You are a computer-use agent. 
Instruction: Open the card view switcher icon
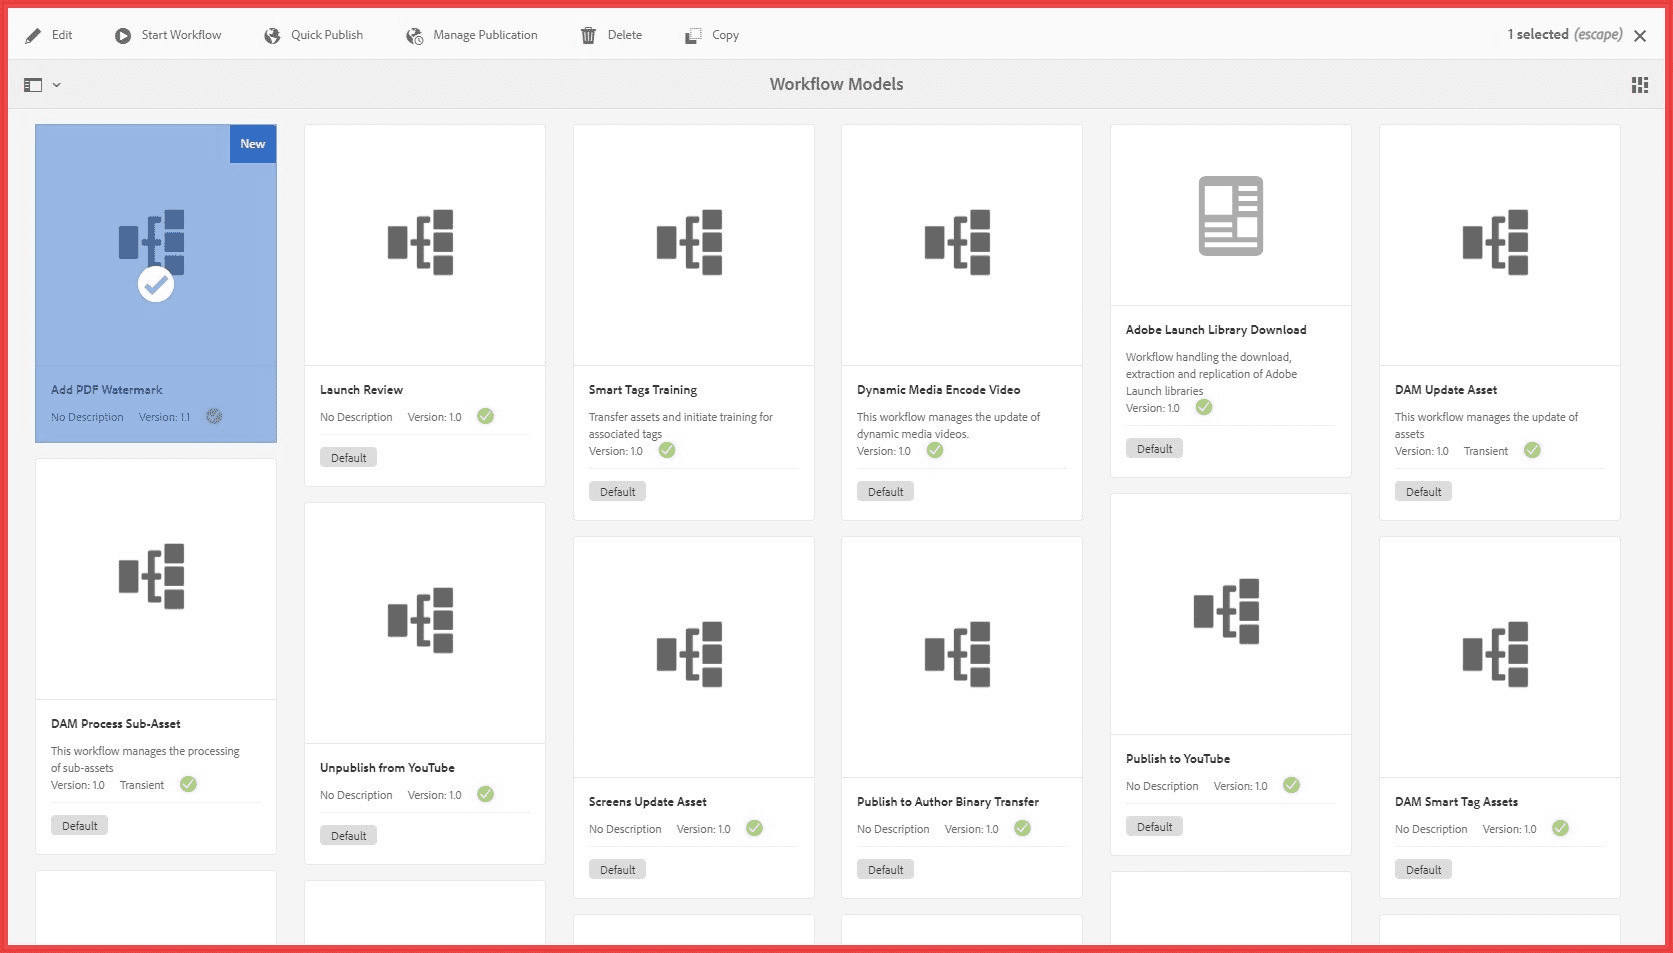pos(1640,85)
